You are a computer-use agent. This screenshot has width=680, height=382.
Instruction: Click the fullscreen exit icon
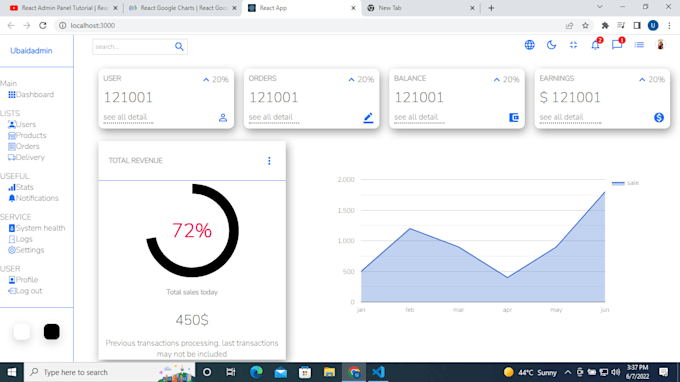573,45
